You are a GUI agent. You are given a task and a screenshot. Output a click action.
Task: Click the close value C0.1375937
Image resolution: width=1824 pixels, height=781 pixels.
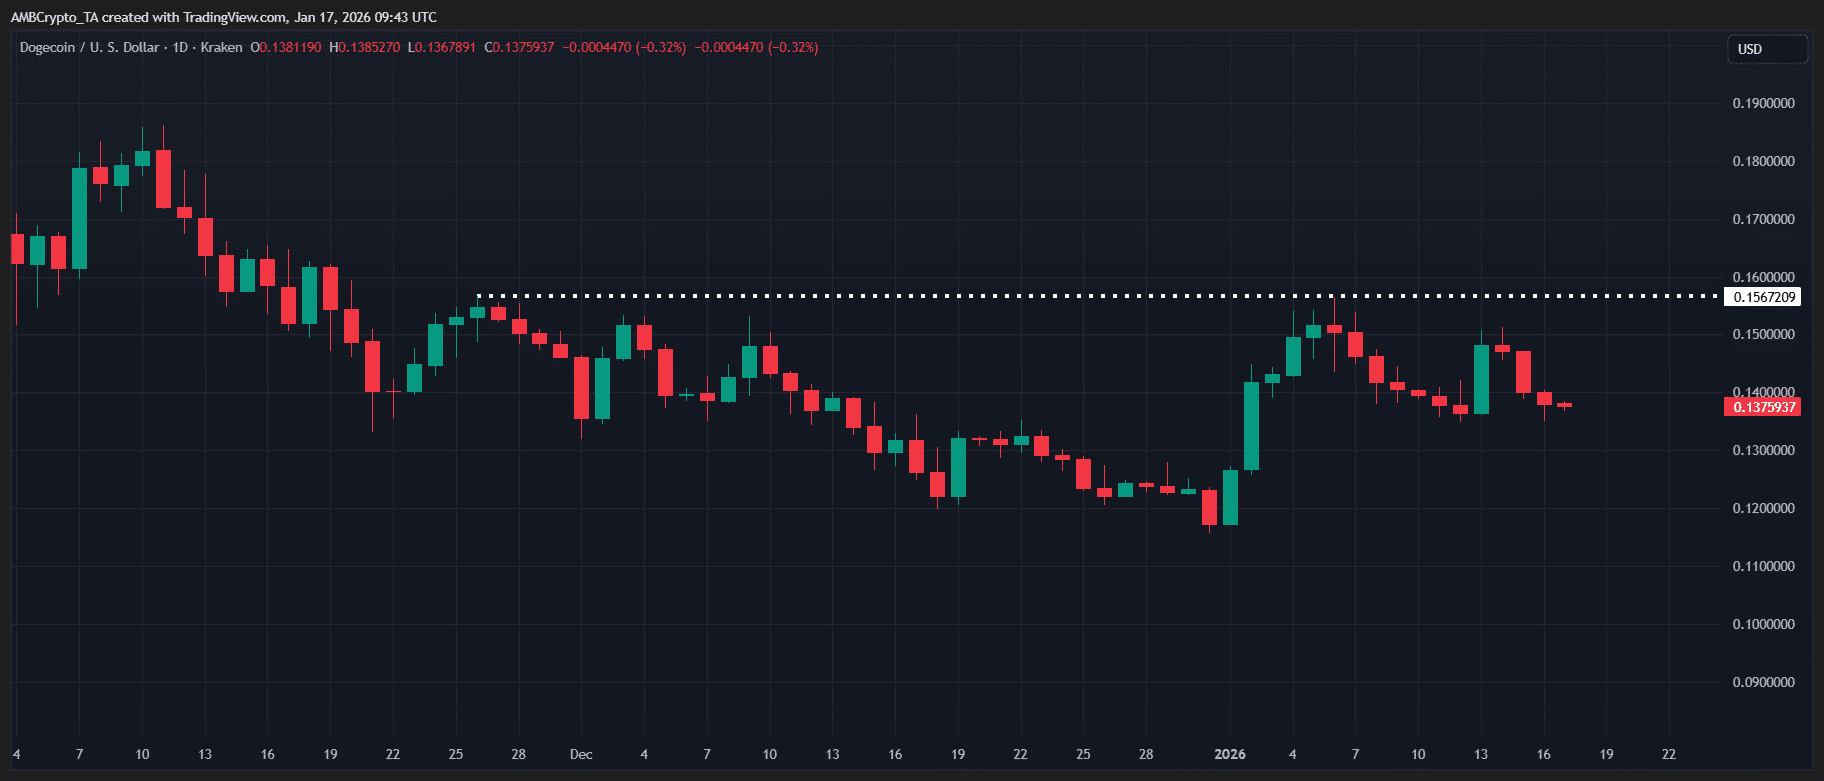point(519,47)
